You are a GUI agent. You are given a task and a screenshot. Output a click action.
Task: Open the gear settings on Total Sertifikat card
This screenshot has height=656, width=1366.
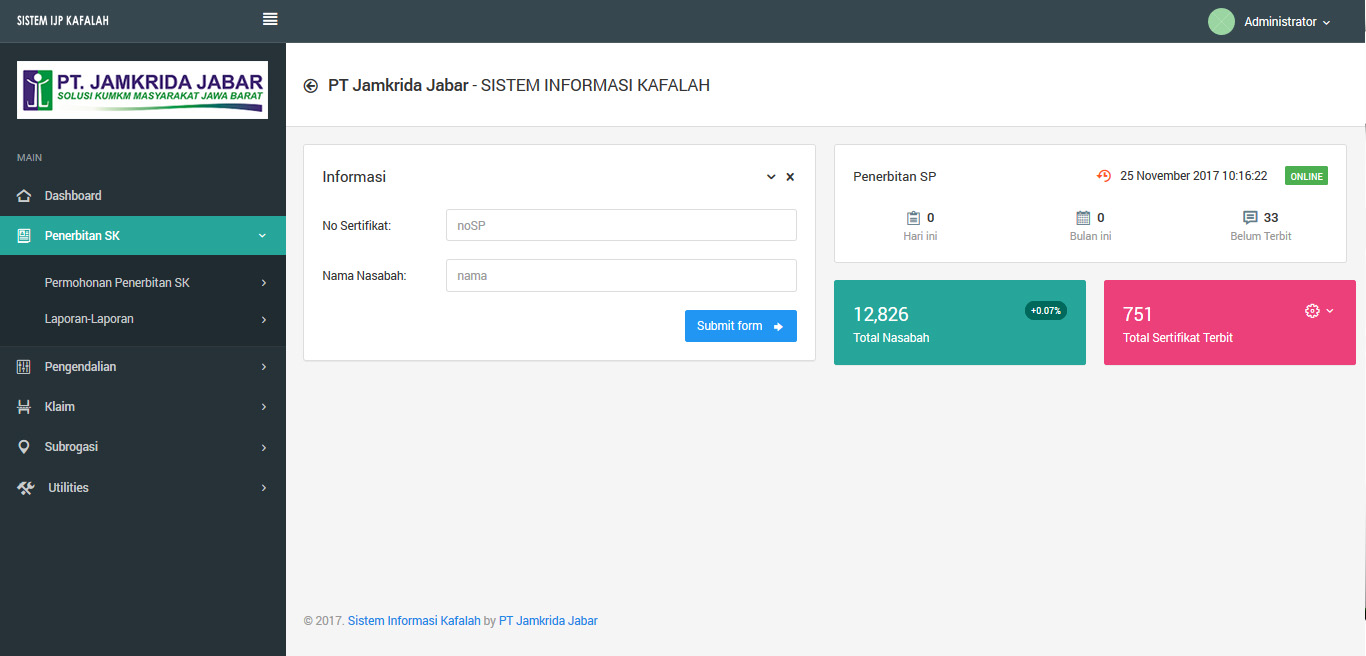pyautogui.click(x=1313, y=311)
